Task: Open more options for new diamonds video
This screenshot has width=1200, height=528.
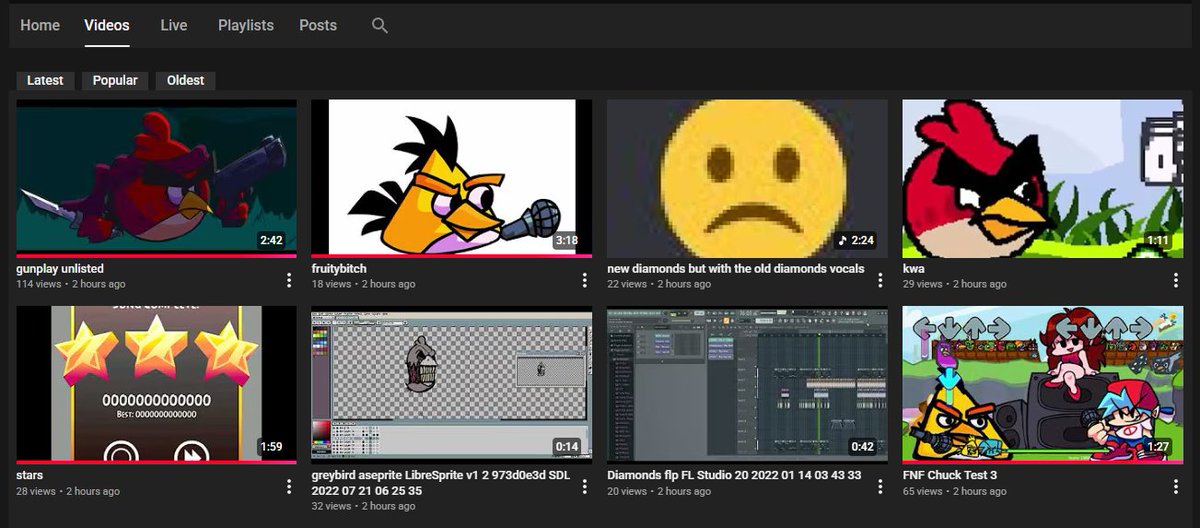Action: 880,279
